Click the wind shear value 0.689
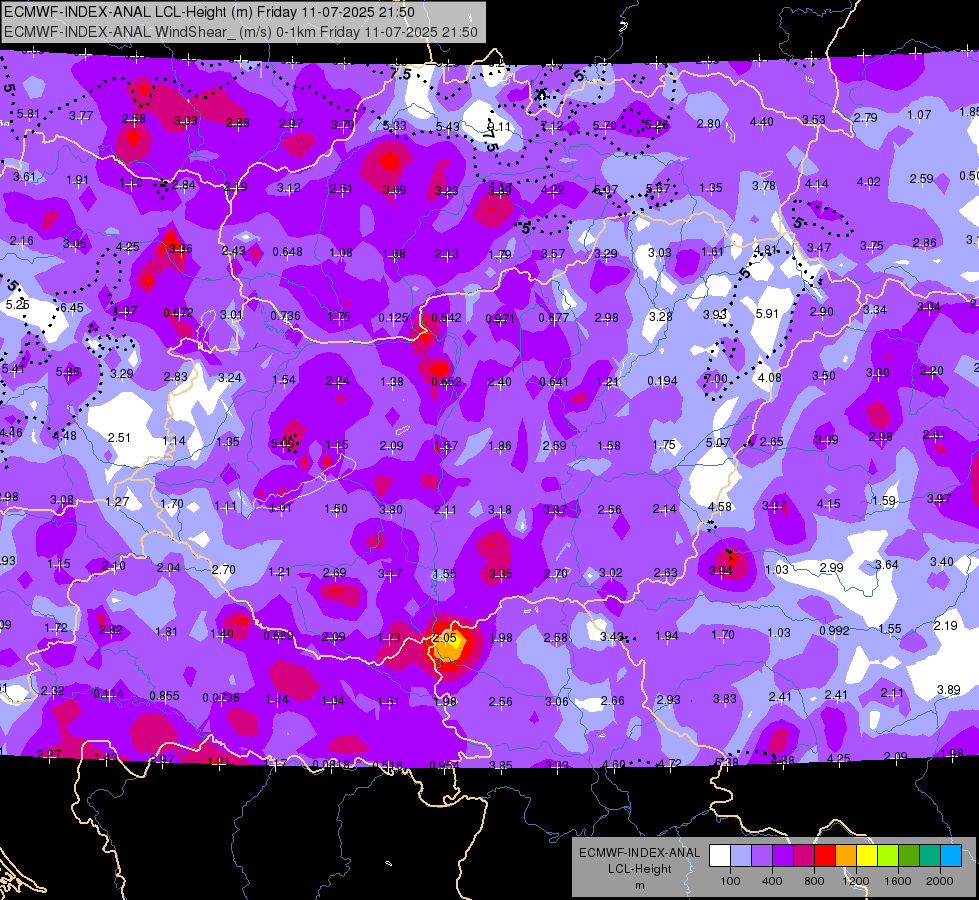This screenshot has width=979, height=900. 278,636
